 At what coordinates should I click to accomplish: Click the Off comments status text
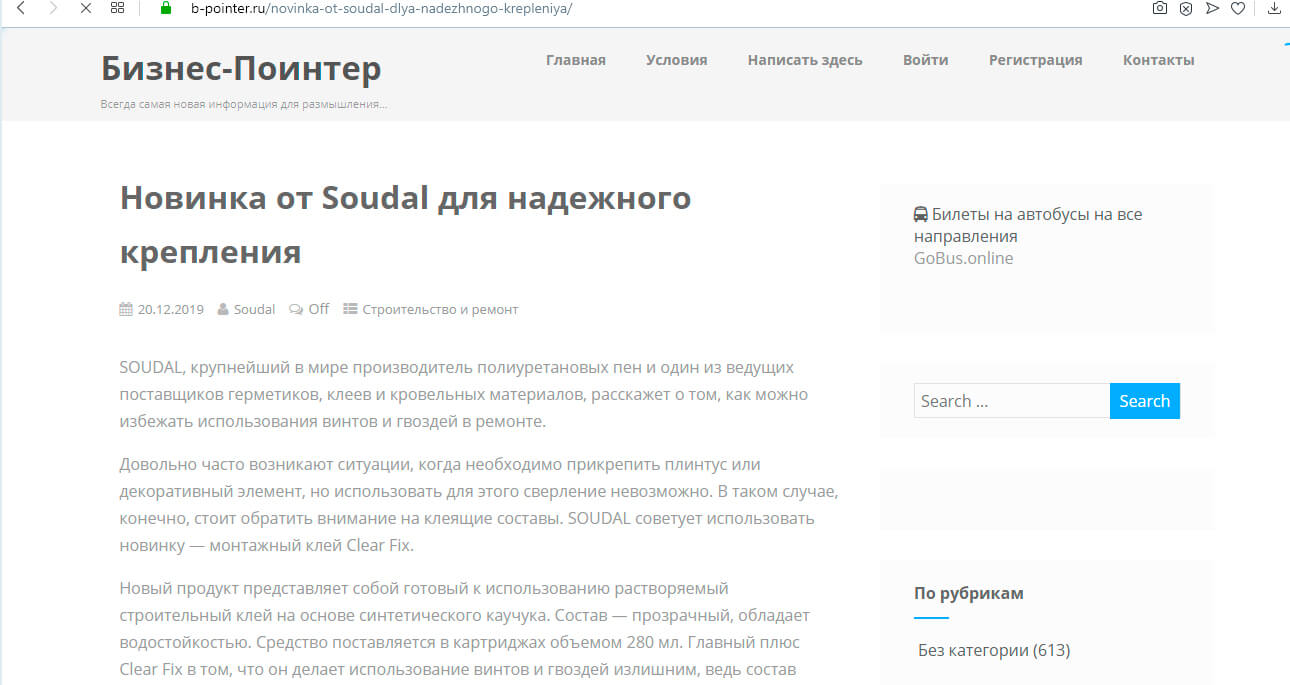(x=319, y=309)
